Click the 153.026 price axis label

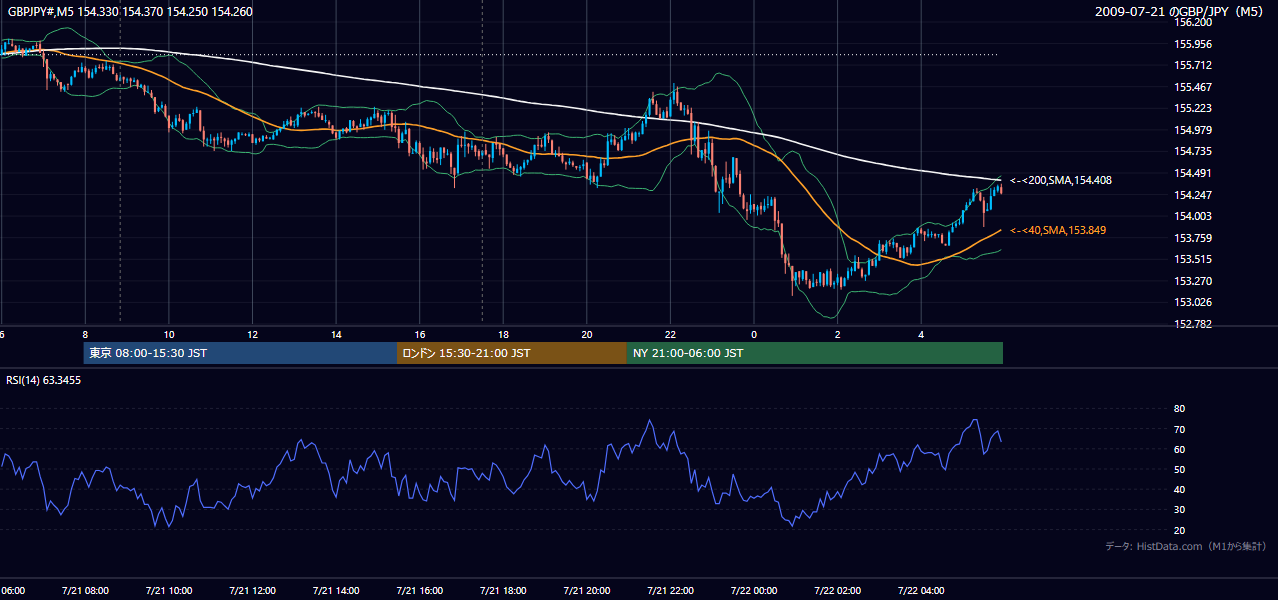pyautogui.click(x=1192, y=302)
